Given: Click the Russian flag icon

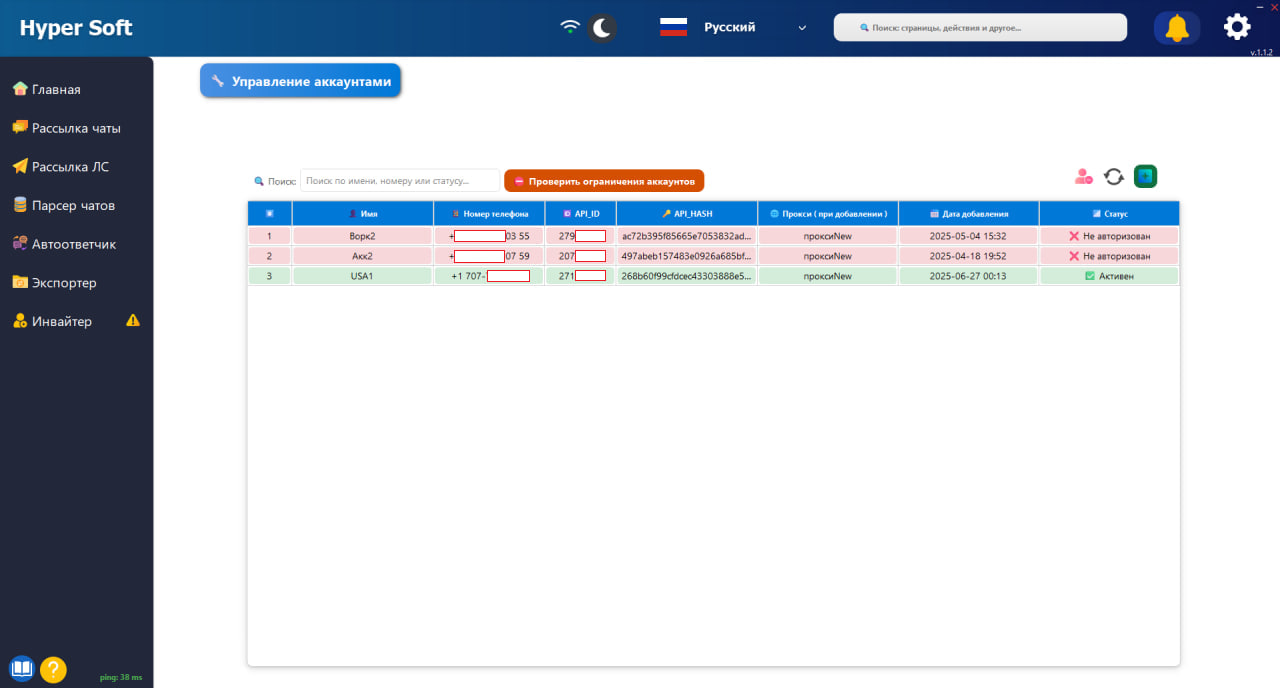Looking at the screenshot, I should (674, 28).
